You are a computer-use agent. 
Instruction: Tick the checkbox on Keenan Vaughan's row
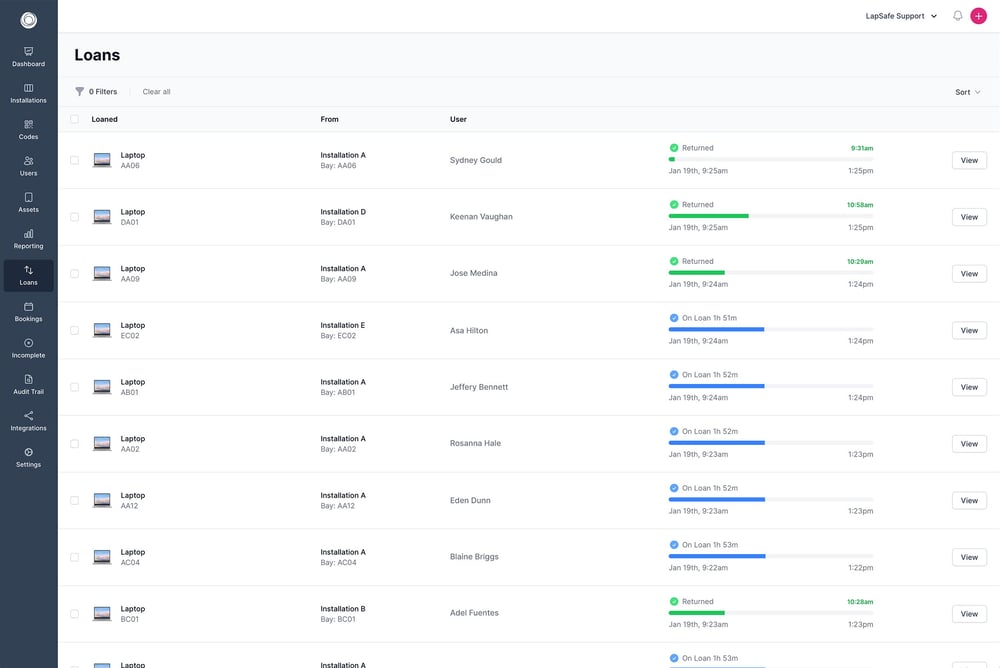(x=74, y=217)
